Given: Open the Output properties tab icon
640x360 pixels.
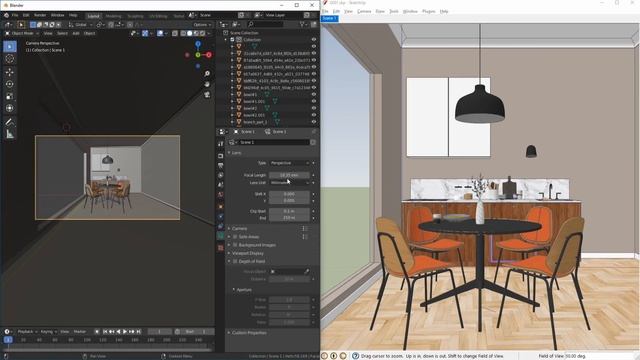Looking at the screenshot, I should (220, 166).
